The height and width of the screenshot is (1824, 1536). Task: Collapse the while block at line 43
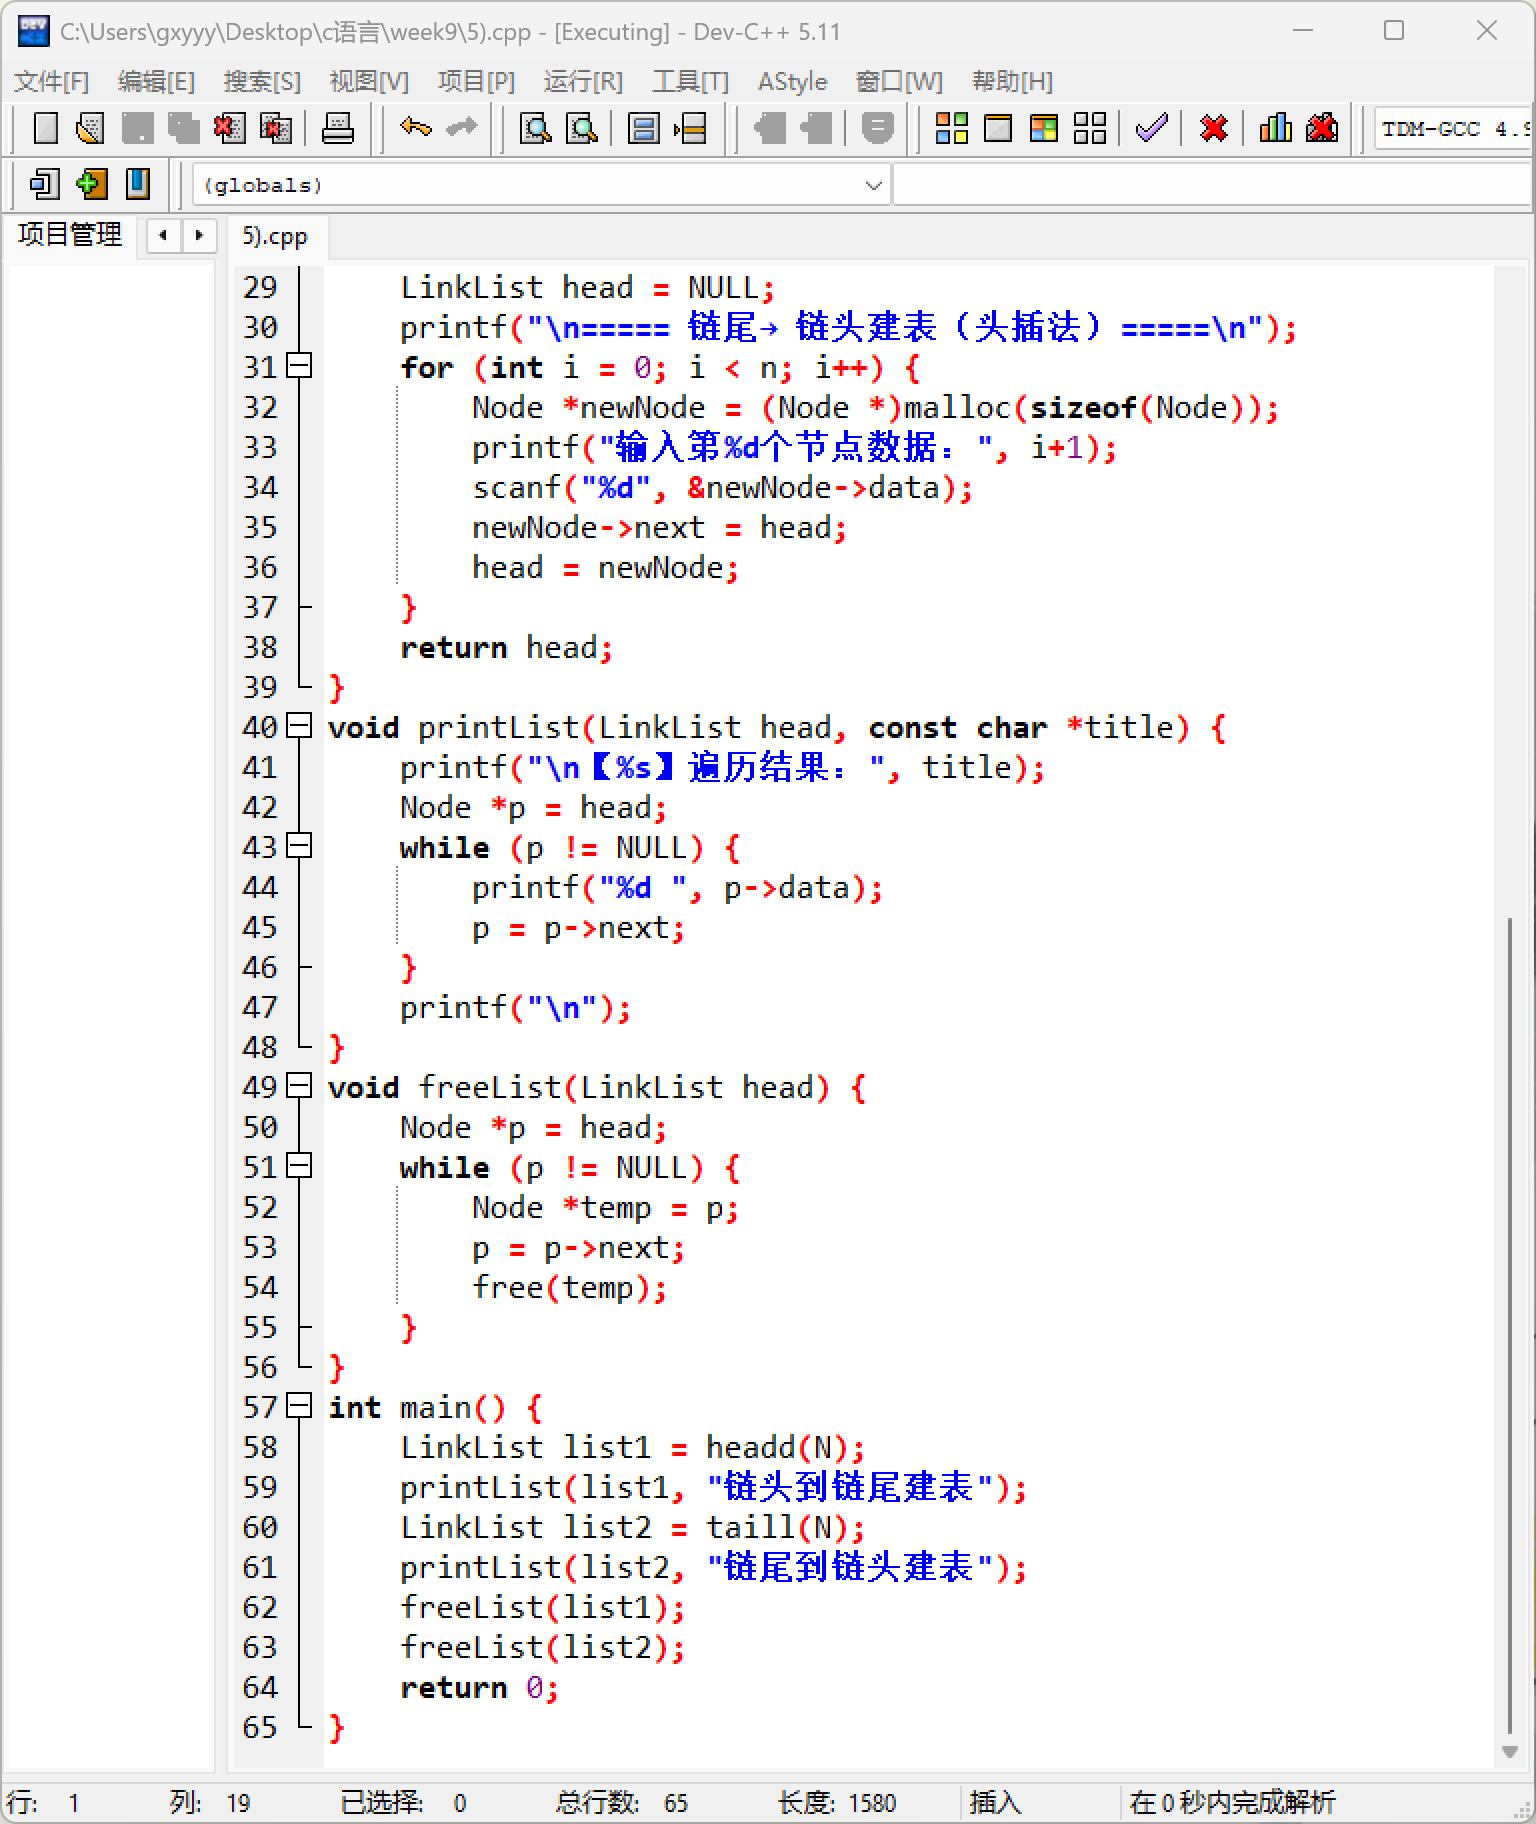click(299, 846)
